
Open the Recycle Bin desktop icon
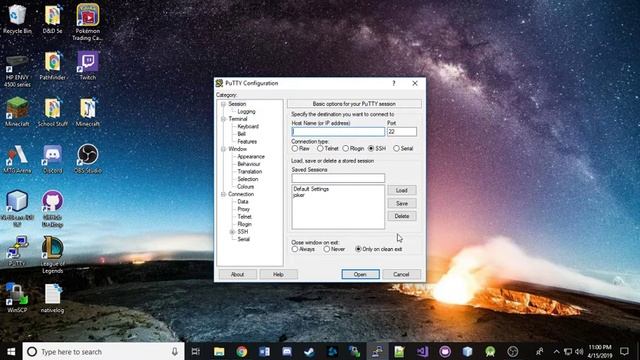17,19
